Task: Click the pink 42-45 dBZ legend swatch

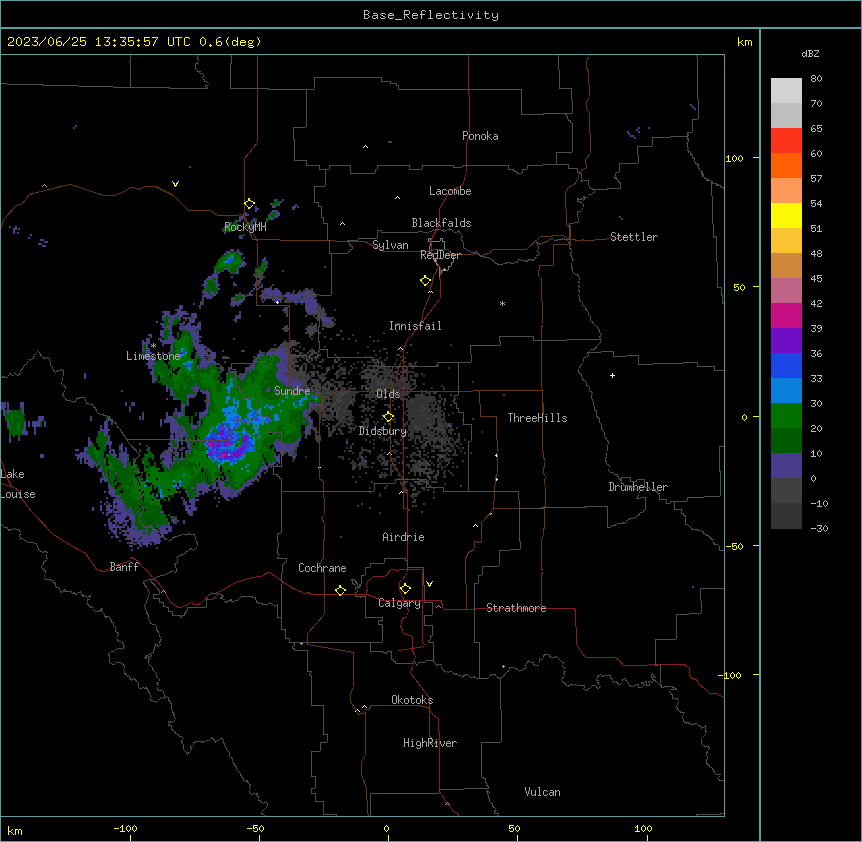Action: point(786,290)
